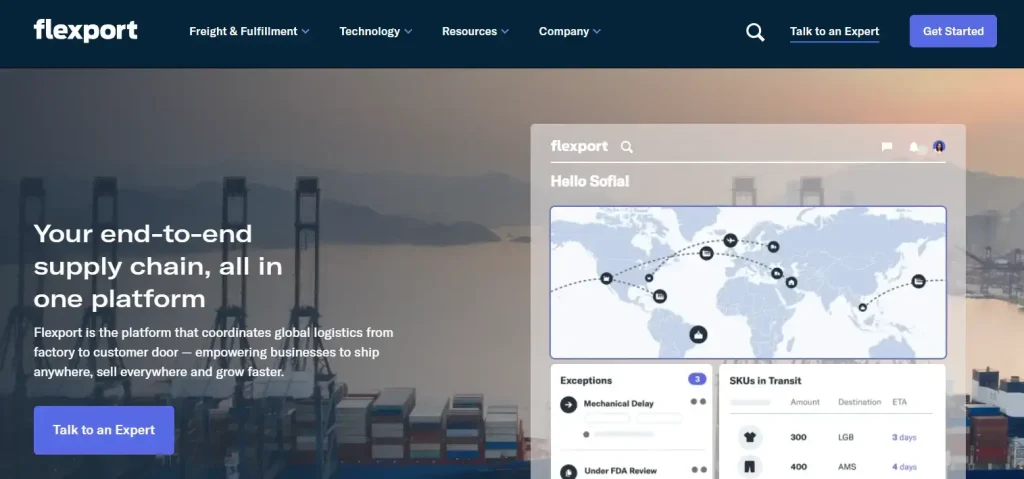Screen dimensions: 1024x479
Task: Click the search icon inside the dashboard preview
Action: click(x=626, y=147)
